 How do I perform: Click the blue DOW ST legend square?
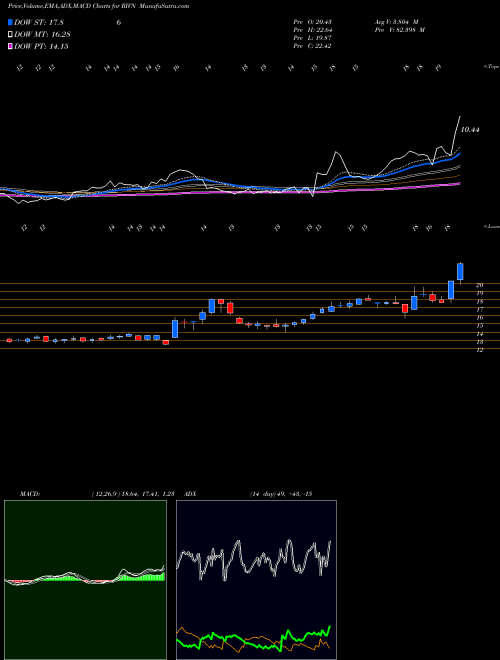point(10,22)
